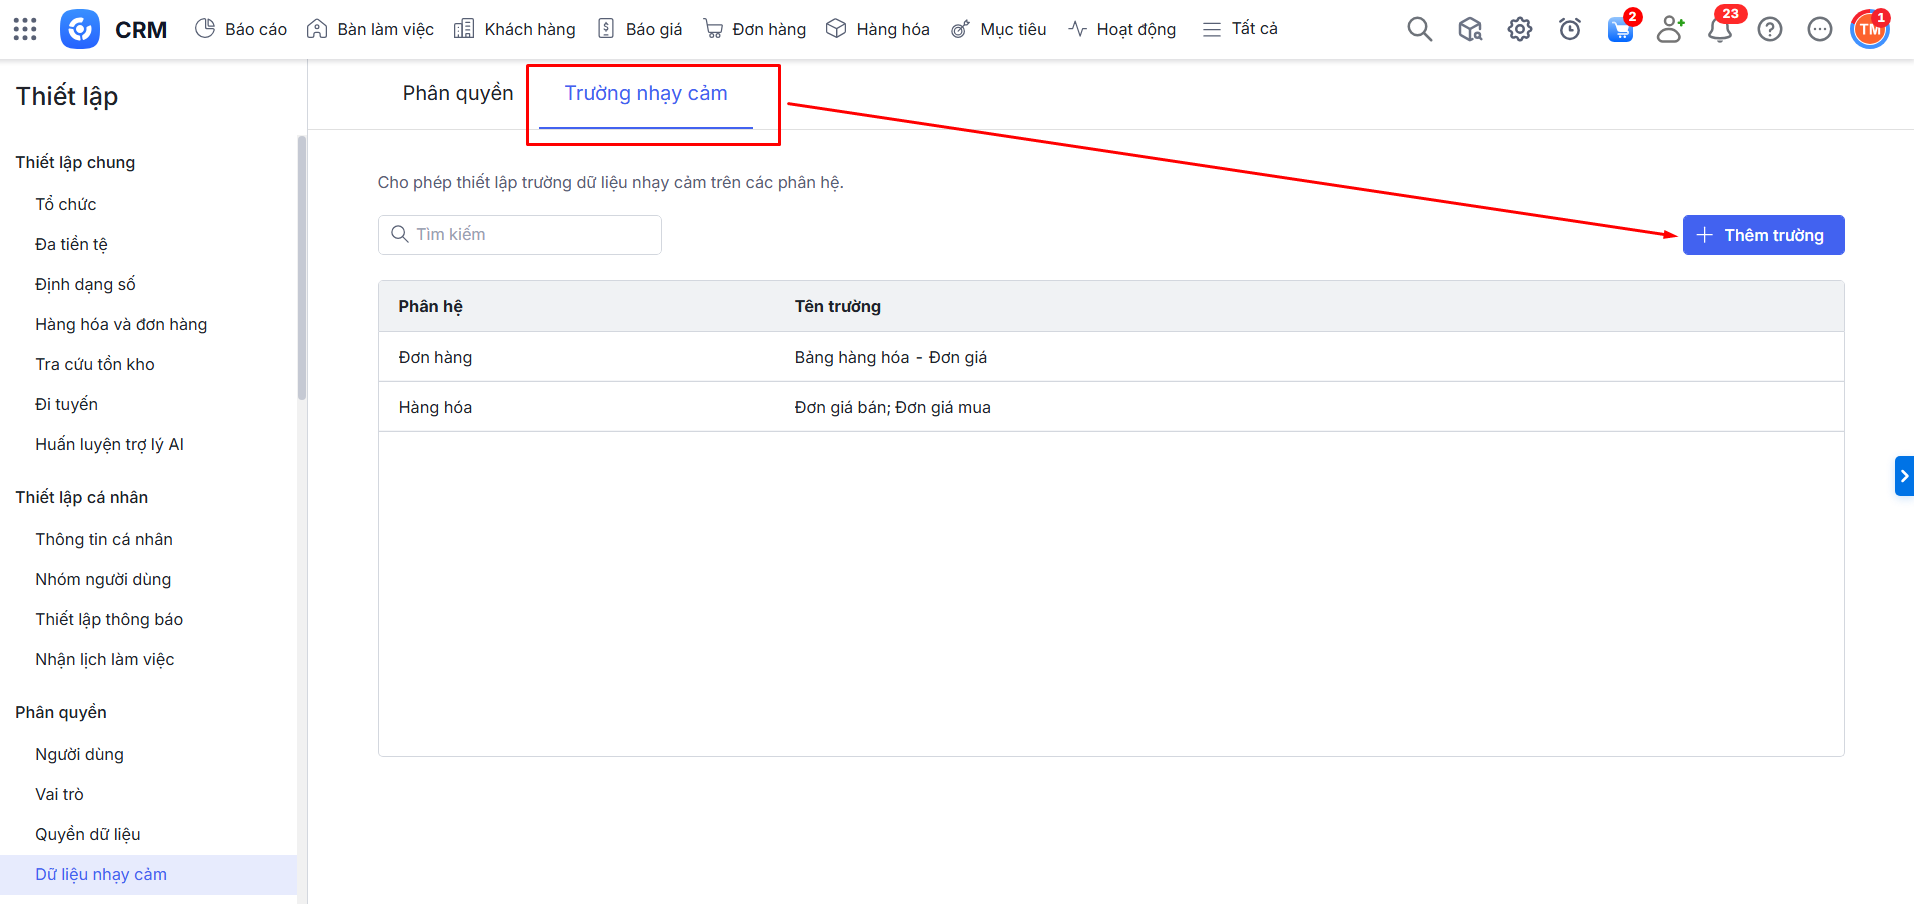Open the shopping cart icon with badge
Image resolution: width=1914 pixels, height=904 pixels.
(x=1620, y=29)
